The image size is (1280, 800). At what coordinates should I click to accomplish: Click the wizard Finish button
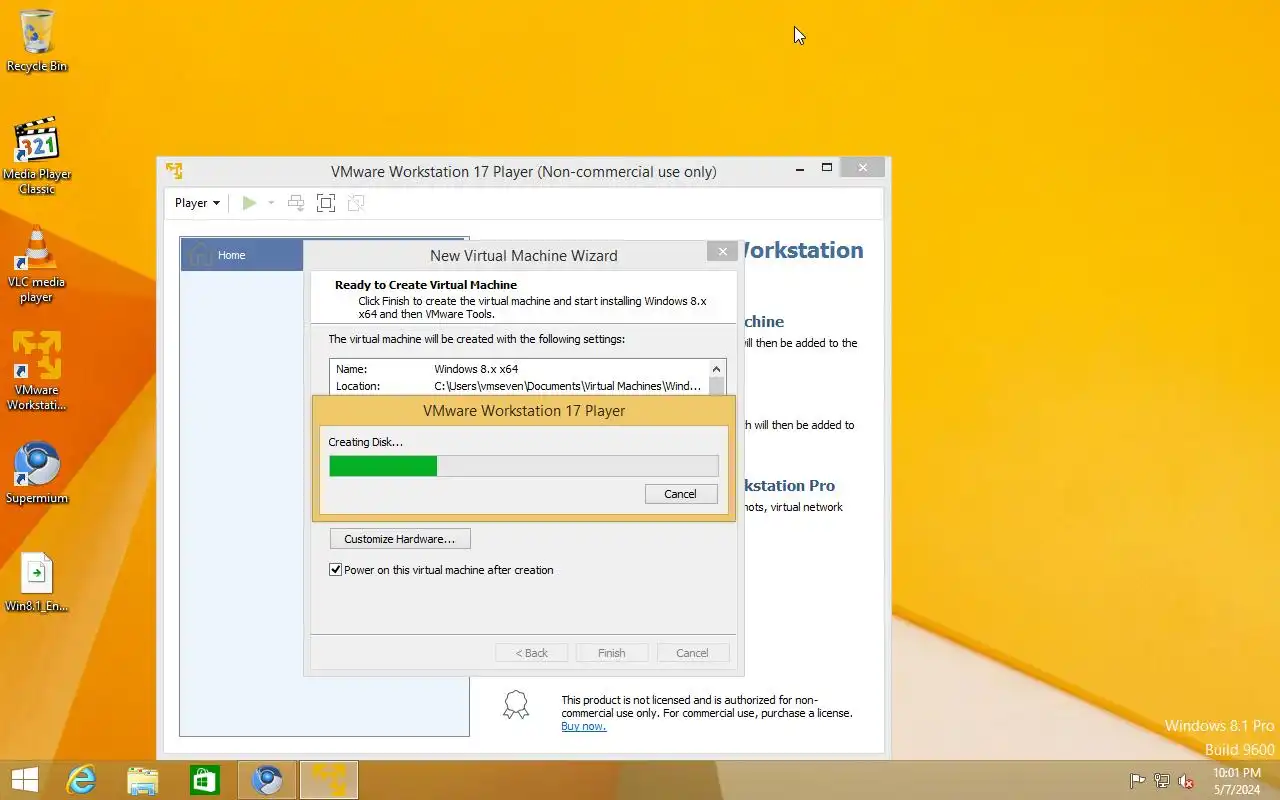pyautogui.click(x=612, y=653)
